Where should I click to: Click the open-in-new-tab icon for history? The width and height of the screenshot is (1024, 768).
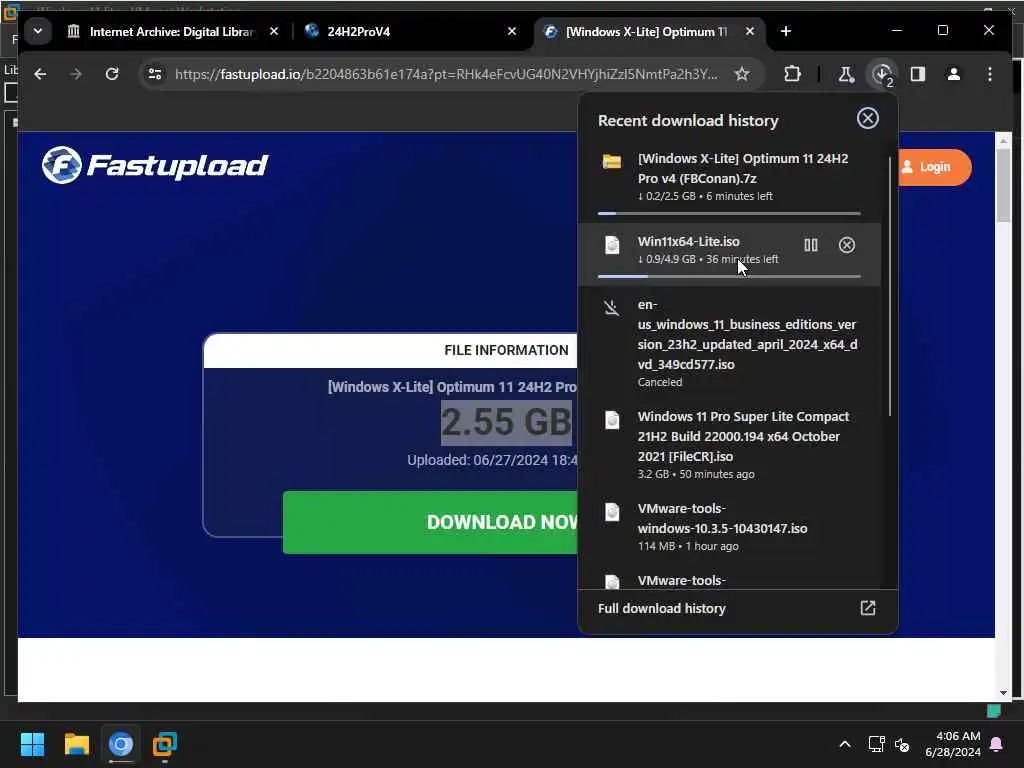(867, 609)
